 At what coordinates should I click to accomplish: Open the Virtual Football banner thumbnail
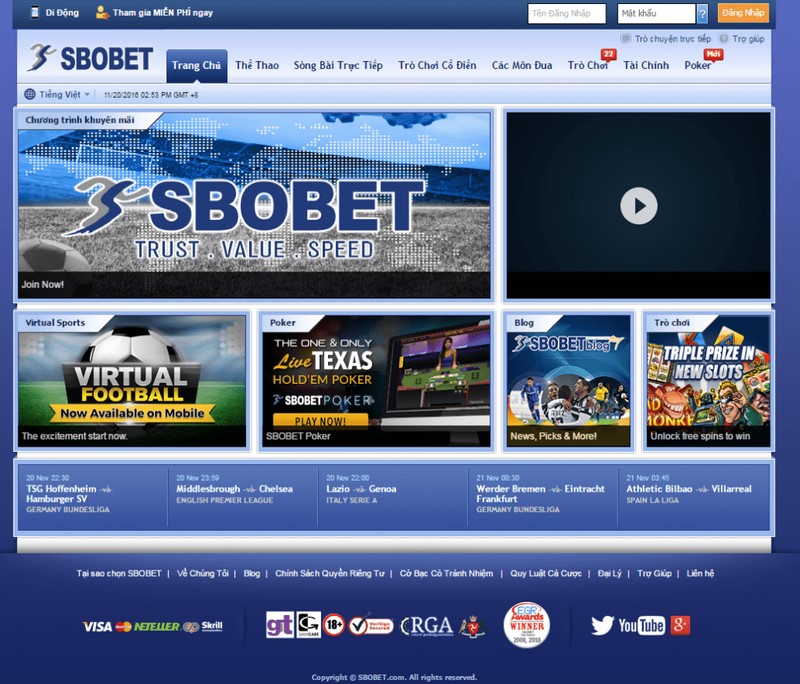pyautogui.click(x=132, y=380)
